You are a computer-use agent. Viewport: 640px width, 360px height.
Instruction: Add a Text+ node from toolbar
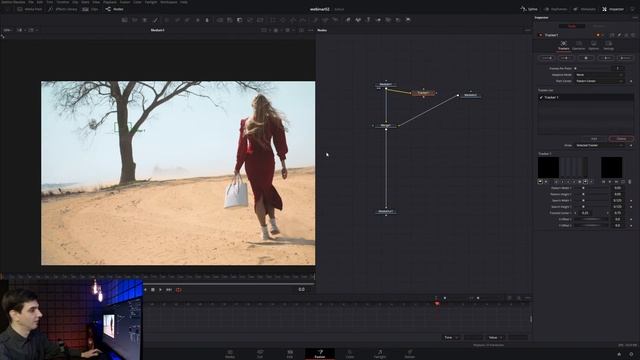point(145,20)
